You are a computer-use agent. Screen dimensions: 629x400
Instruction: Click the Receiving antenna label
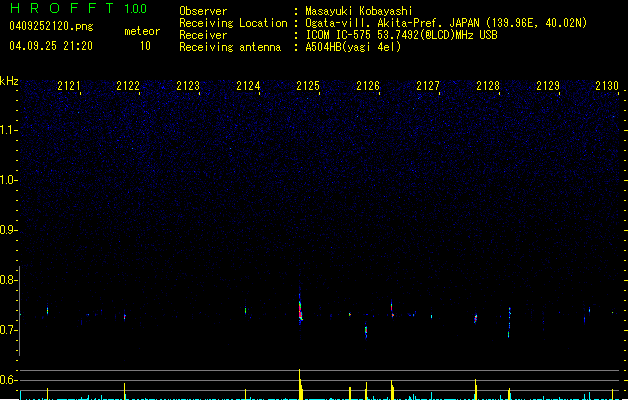coord(230,47)
